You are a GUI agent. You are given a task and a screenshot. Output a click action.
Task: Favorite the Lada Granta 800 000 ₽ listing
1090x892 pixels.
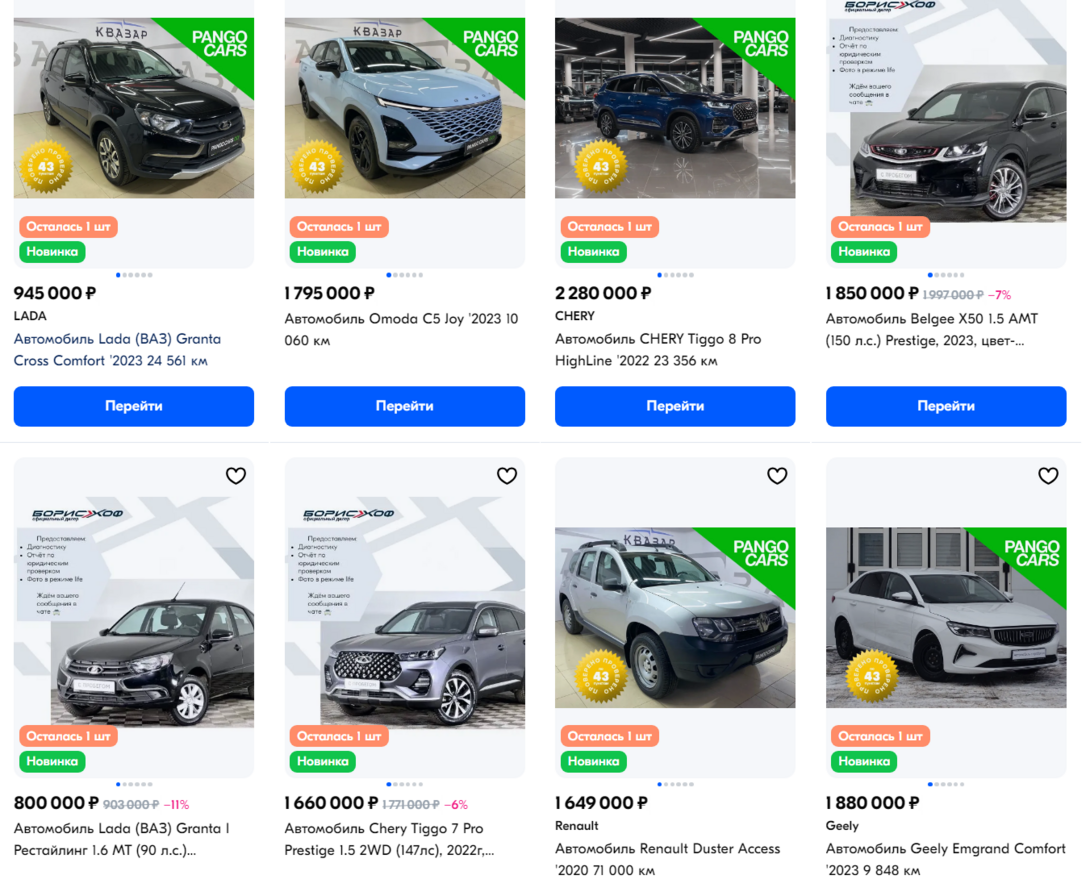click(x=236, y=476)
